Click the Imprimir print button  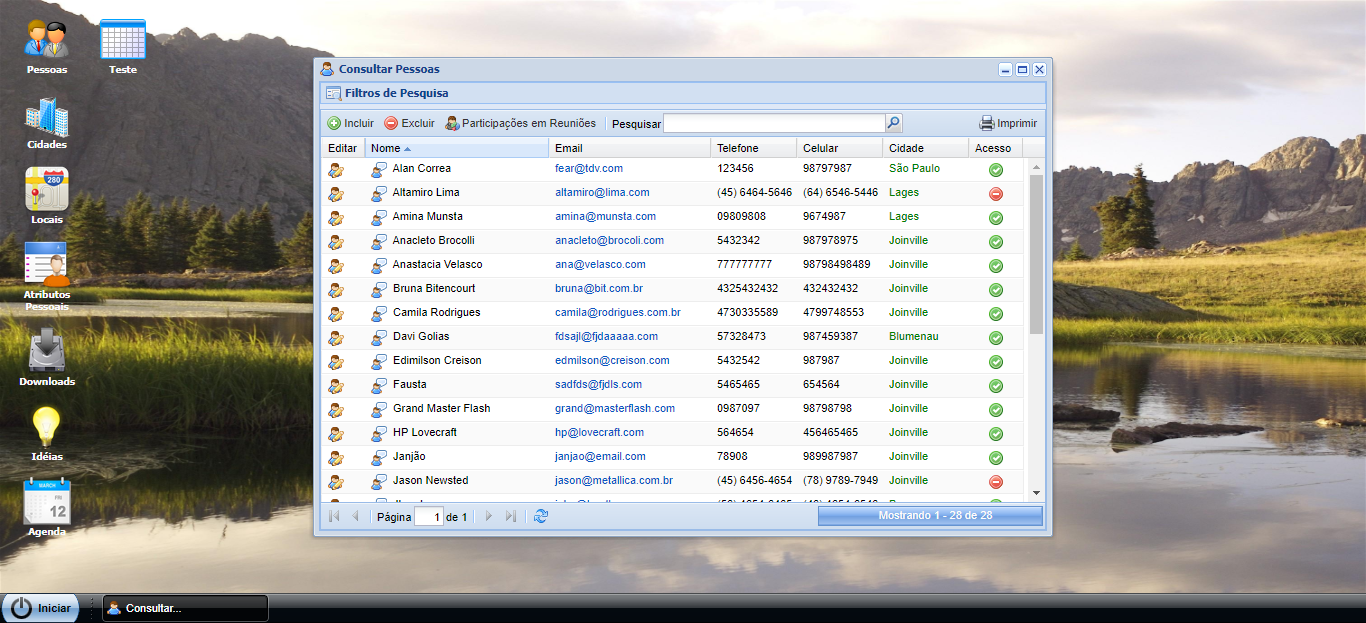tap(1008, 123)
